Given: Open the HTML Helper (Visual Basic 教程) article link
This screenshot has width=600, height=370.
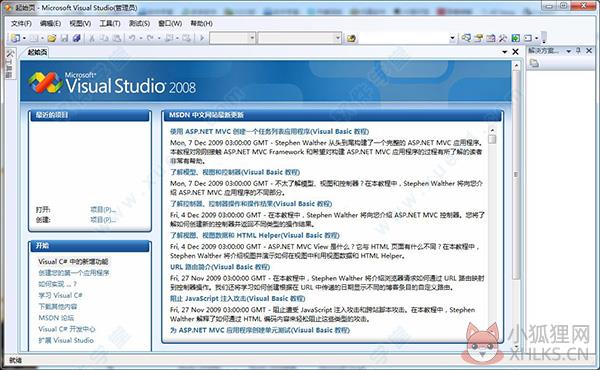Looking at the screenshot, I should pyautogui.click(x=255, y=235).
